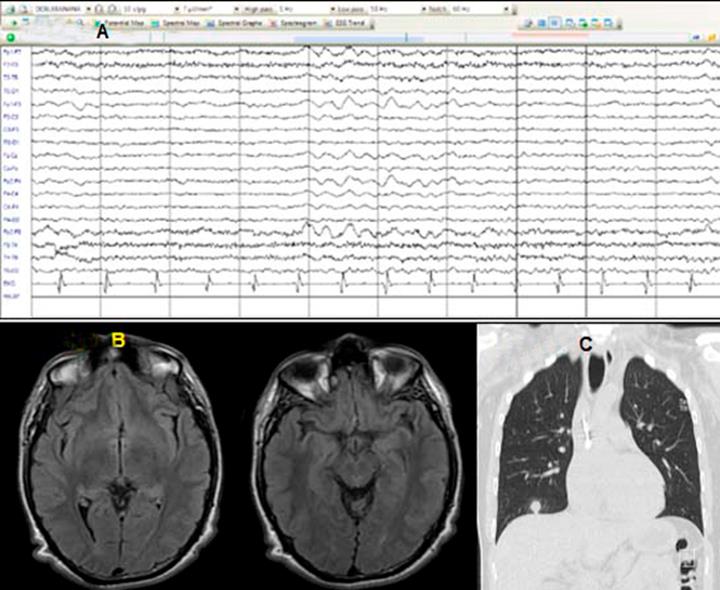Click the first icon in right toolbar group
The height and width of the screenshot is (590, 720).
tap(529, 21)
